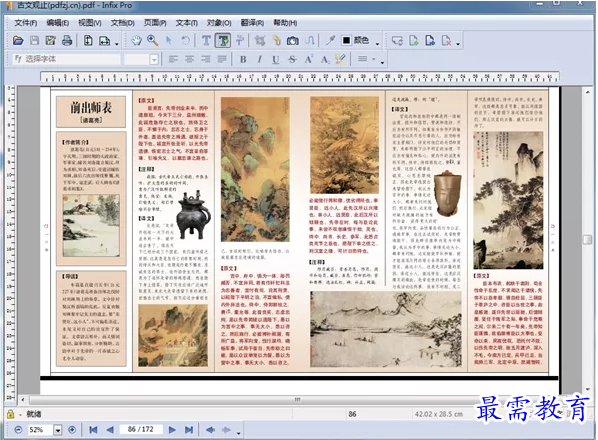This screenshot has width=598, height=440.
Task: Click the delete page red X icon
Action: (446, 40)
